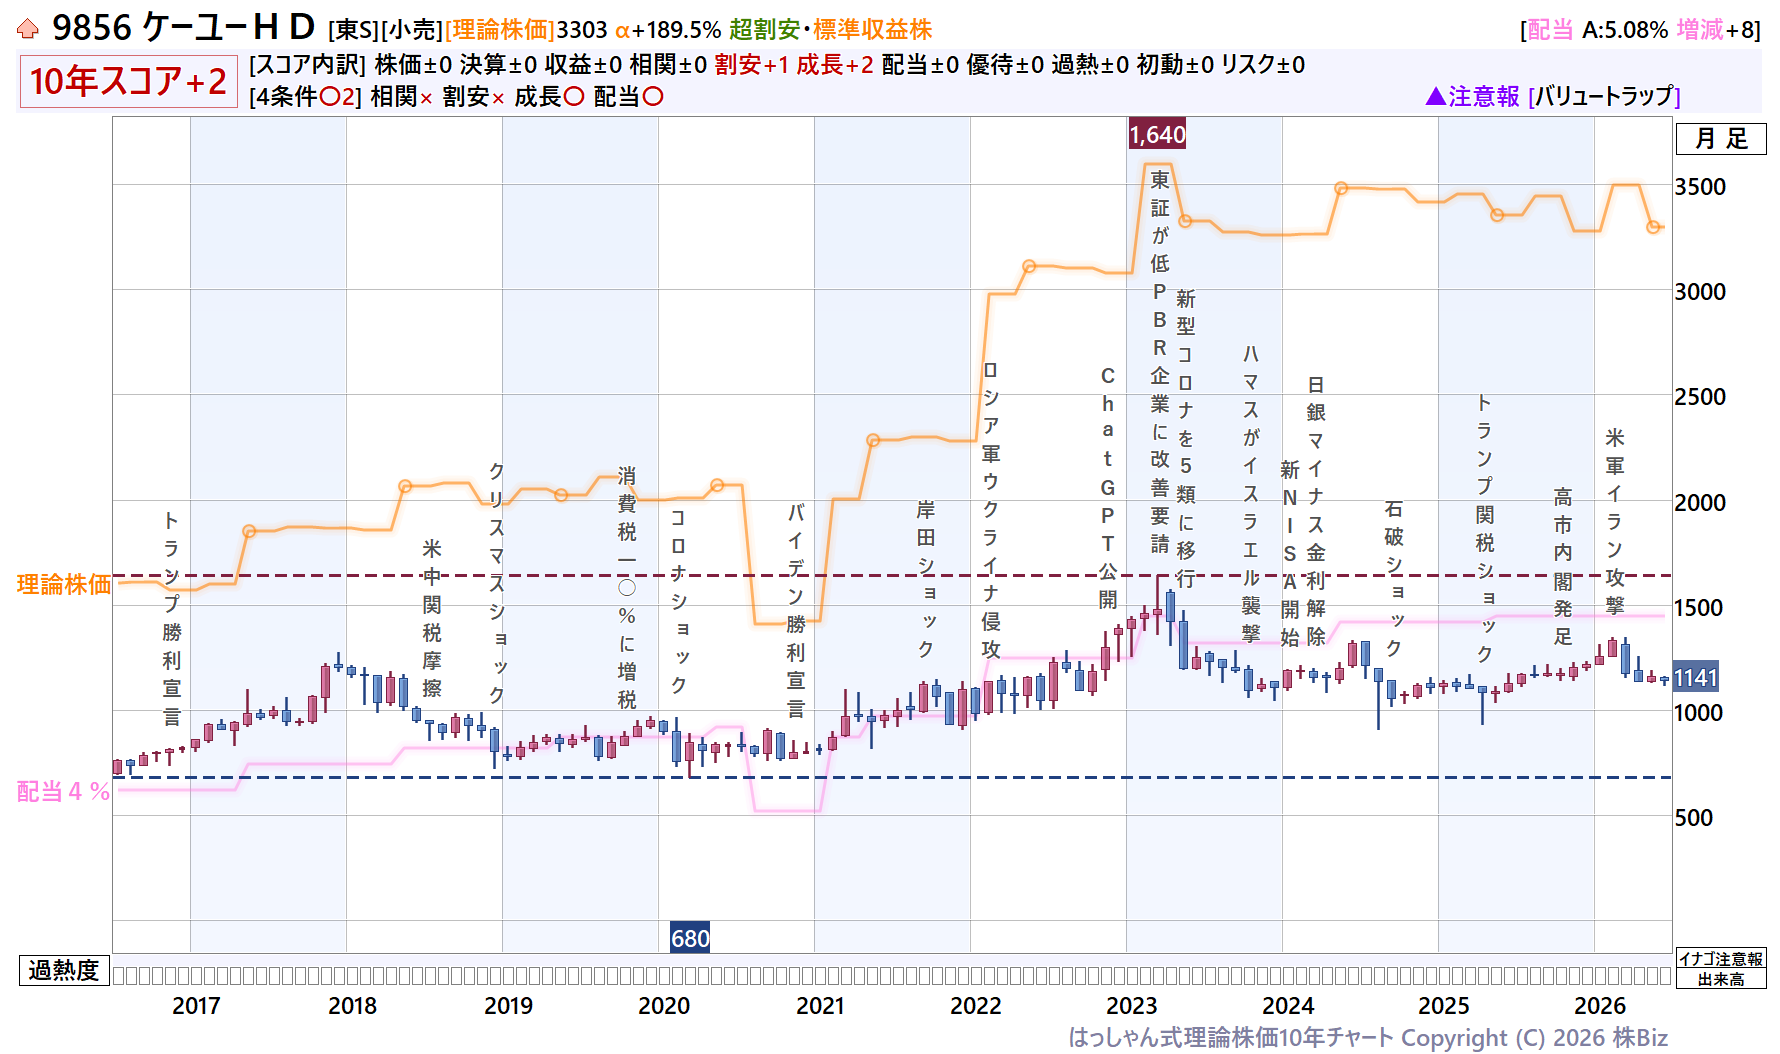Click the 配当 A:5.08% text
Image resolution: width=1780 pixels, height=1054 pixels.
[1598, 30]
